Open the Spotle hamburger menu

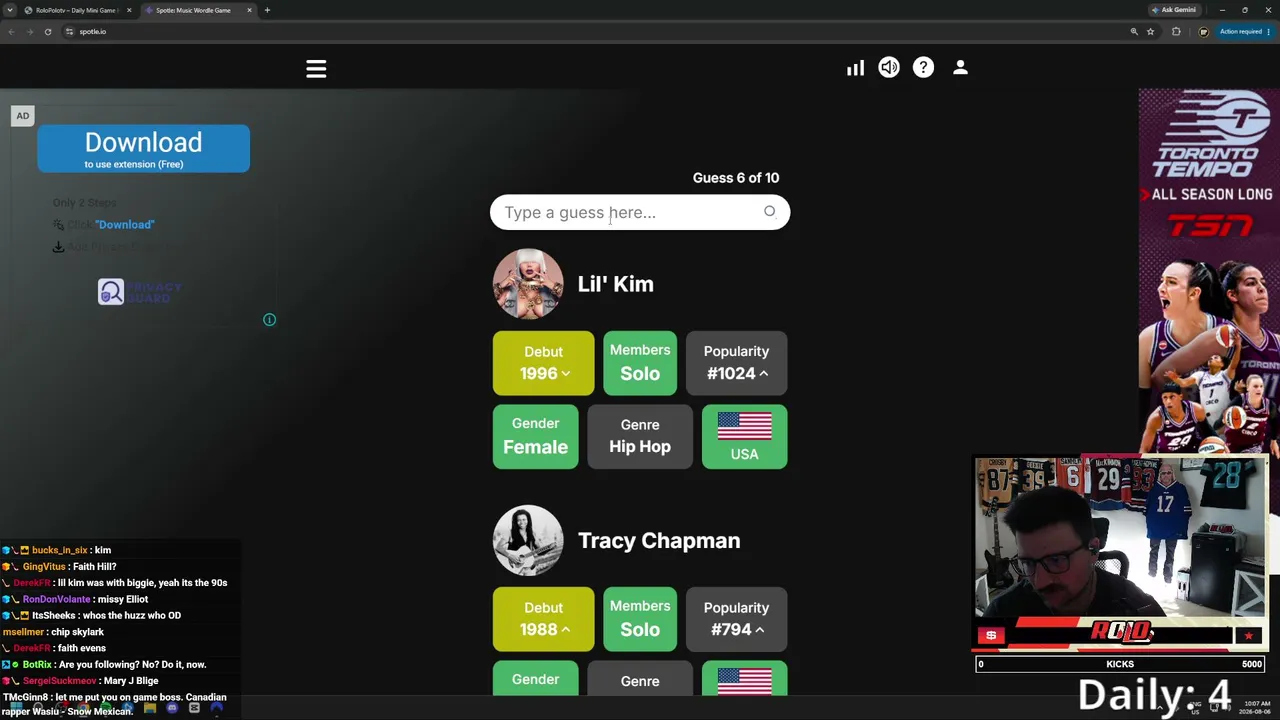click(316, 69)
